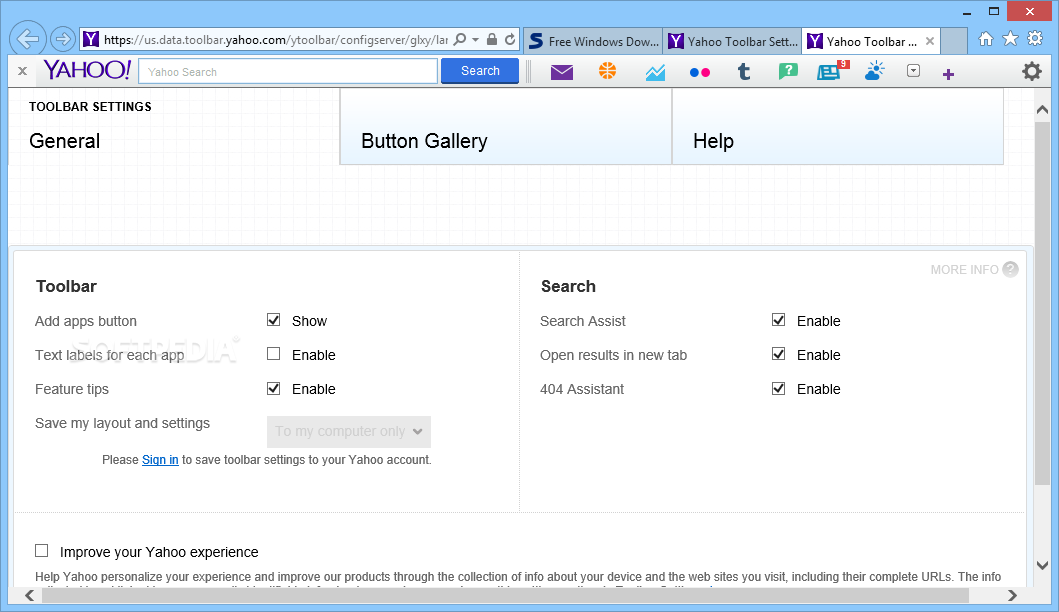Open the browser Tools gear icon
1059x612 pixels.
tap(1035, 39)
